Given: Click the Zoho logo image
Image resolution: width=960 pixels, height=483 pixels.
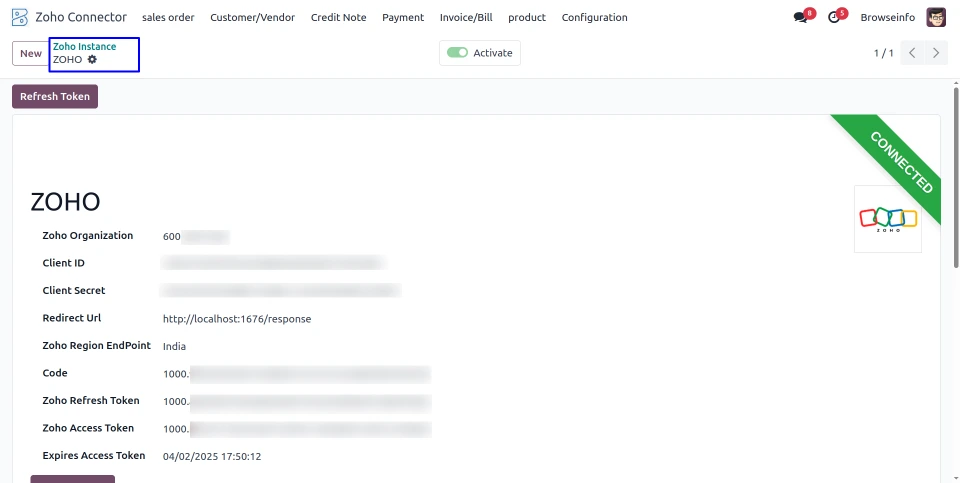Looking at the screenshot, I should pyautogui.click(x=888, y=218).
